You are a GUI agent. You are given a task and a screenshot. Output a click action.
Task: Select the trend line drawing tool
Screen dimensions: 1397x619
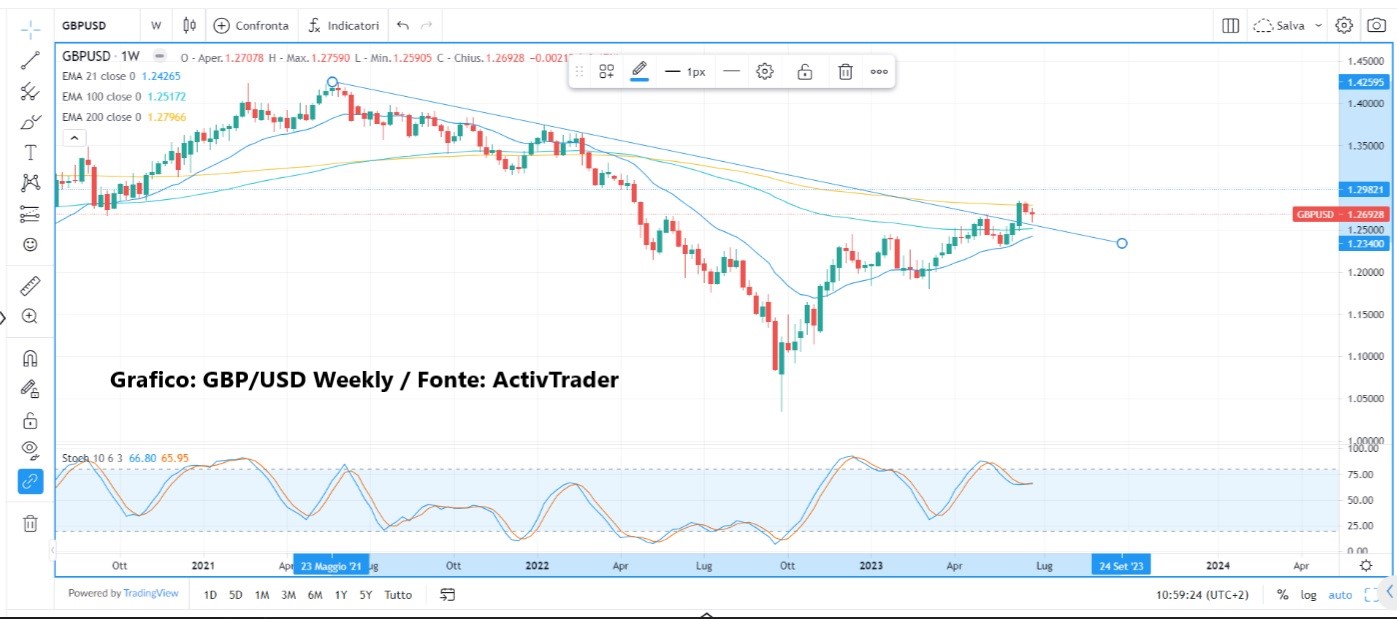pos(30,60)
